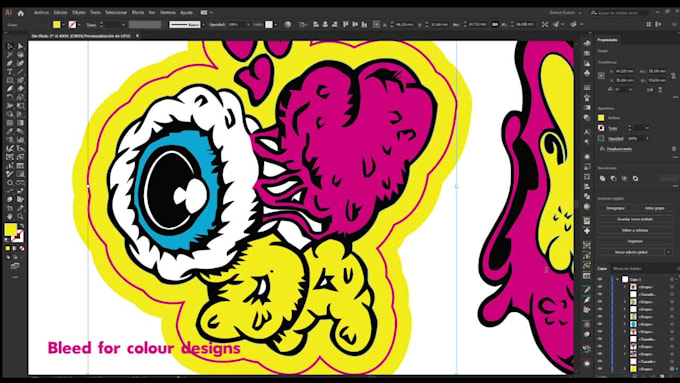Select the Magic Wand tool

pos(10,55)
